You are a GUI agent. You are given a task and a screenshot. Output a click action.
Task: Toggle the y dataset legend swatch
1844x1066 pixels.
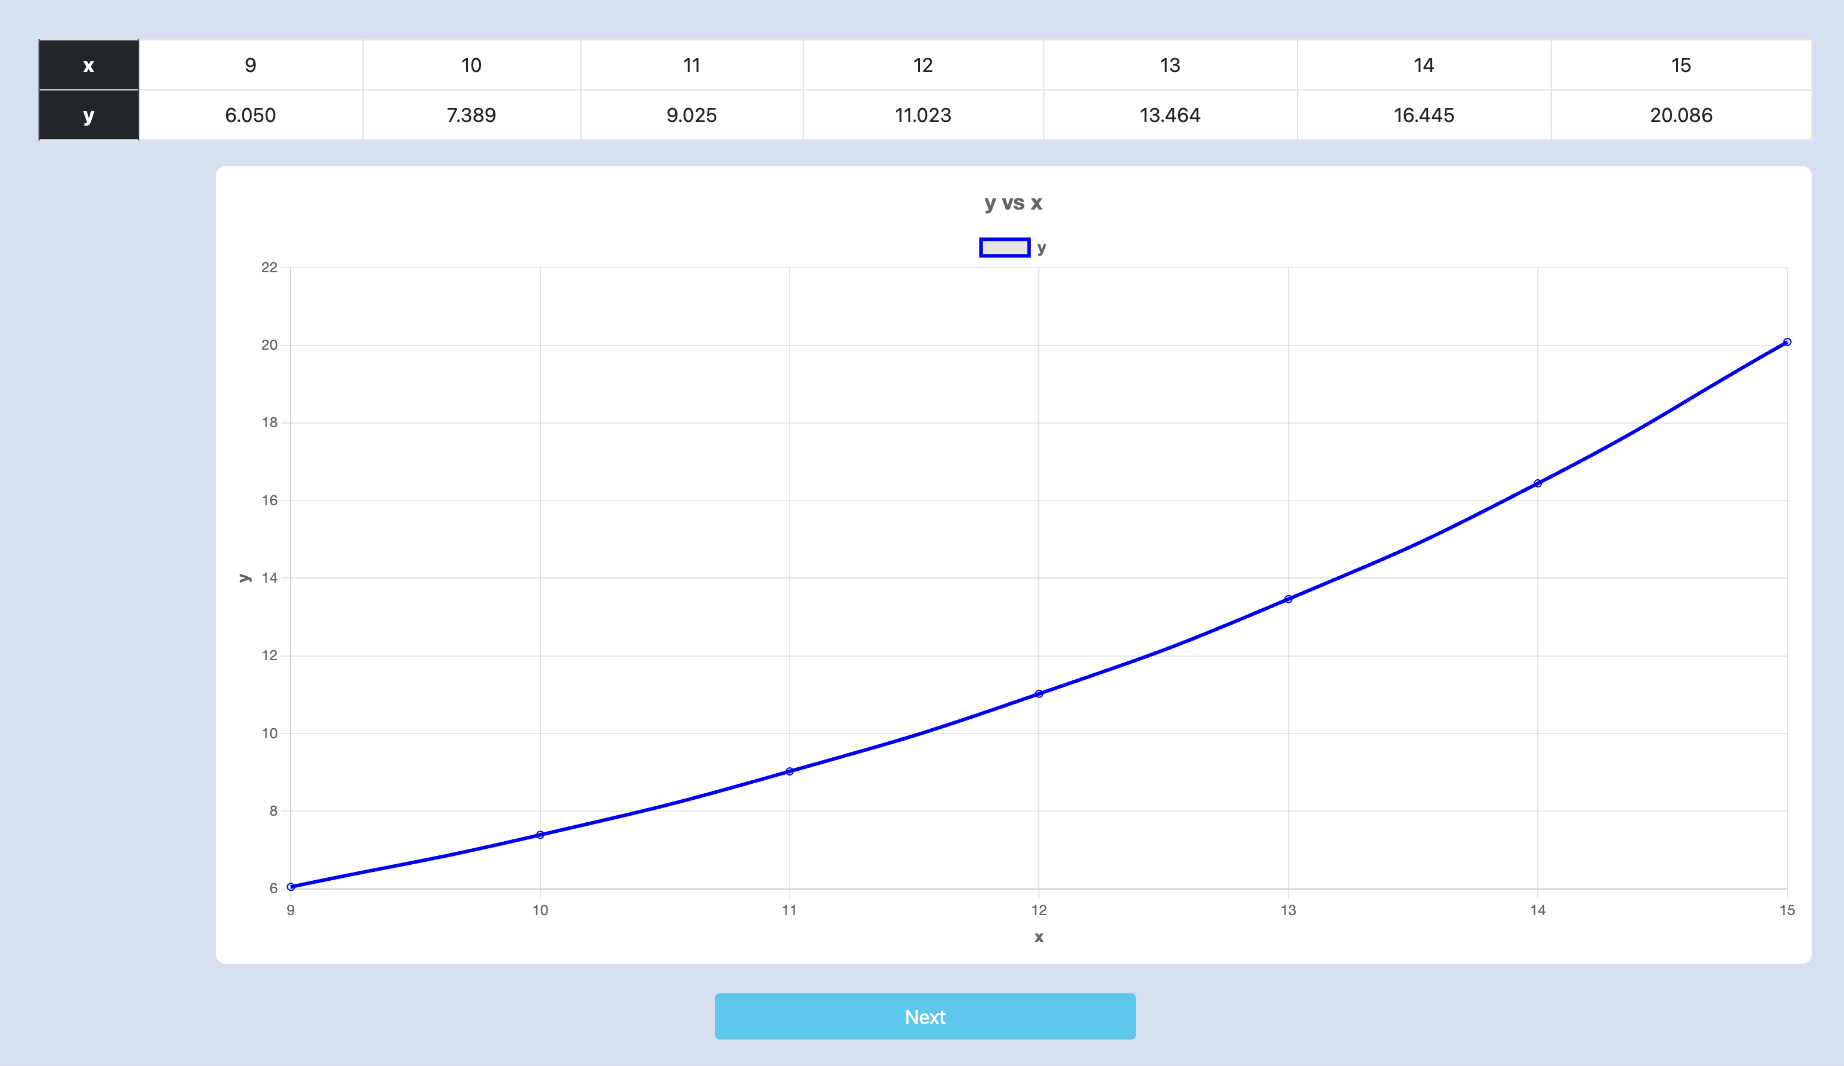(x=1005, y=248)
